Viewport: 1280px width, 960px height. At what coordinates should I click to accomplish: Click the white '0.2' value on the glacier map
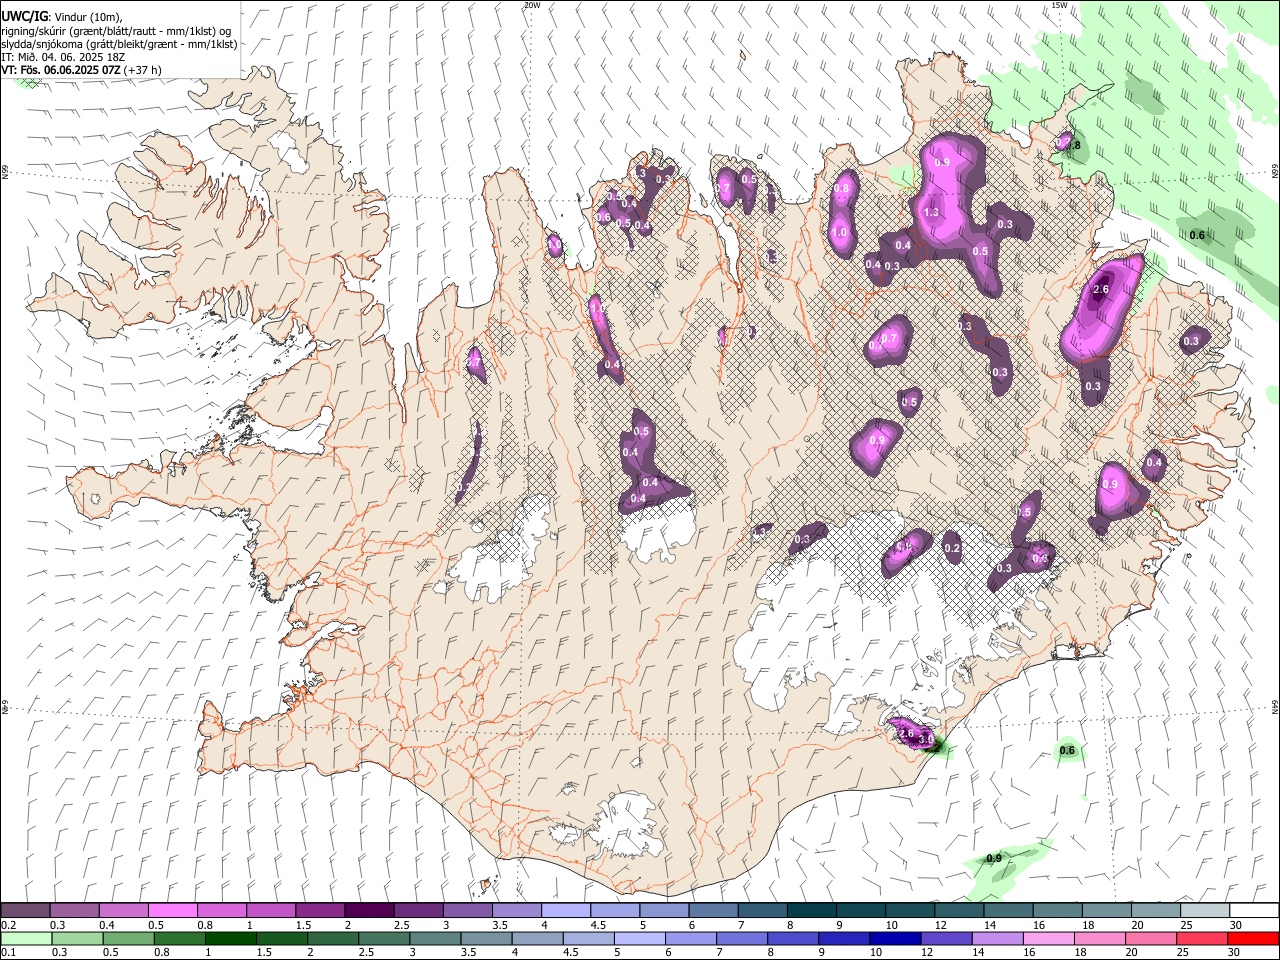[x=952, y=548]
